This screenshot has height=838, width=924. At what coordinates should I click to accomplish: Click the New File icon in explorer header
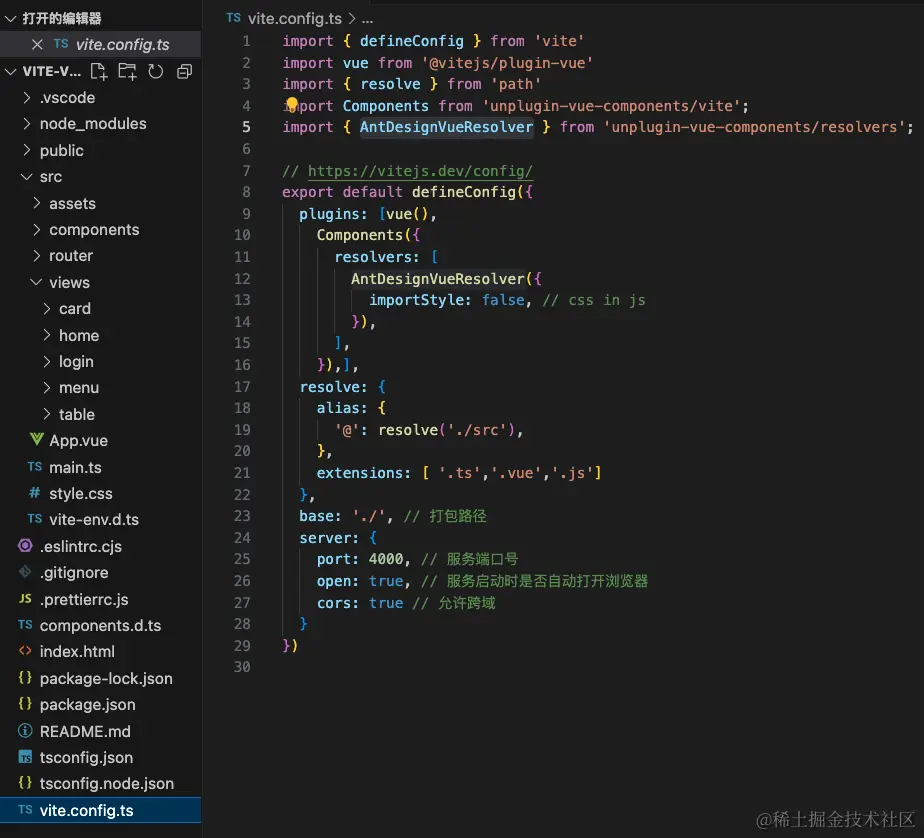coord(98,71)
